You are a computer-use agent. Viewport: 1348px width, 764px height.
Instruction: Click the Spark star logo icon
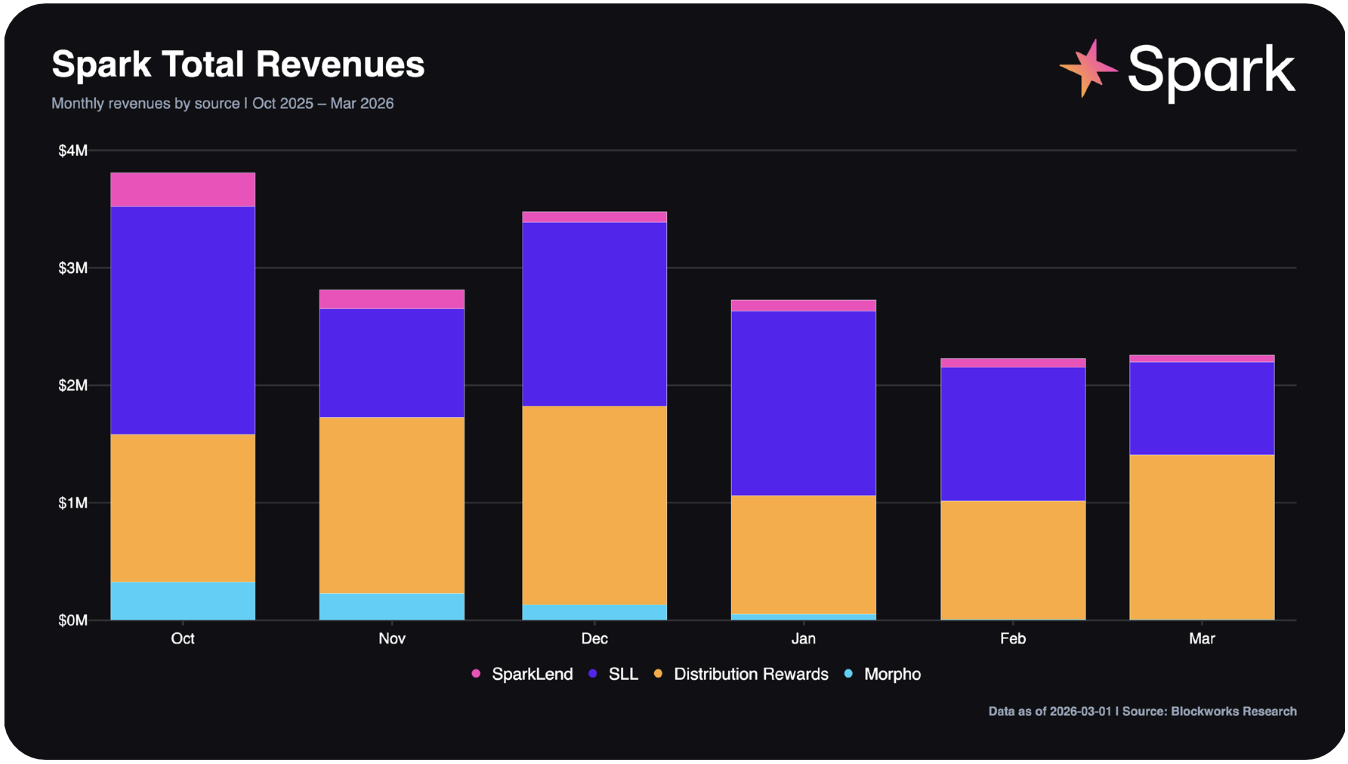pos(1089,68)
